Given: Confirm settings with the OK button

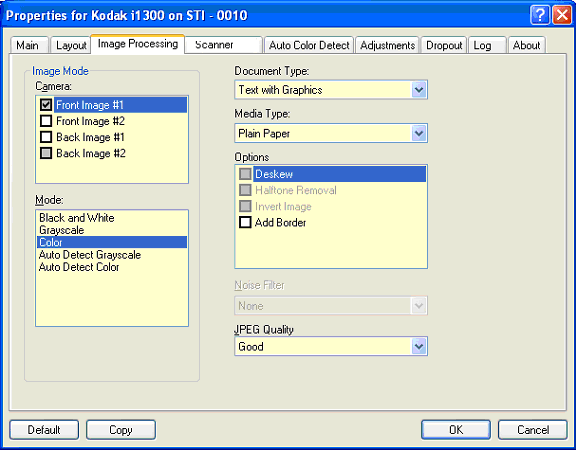Looking at the screenshot, I should [456, 430].
